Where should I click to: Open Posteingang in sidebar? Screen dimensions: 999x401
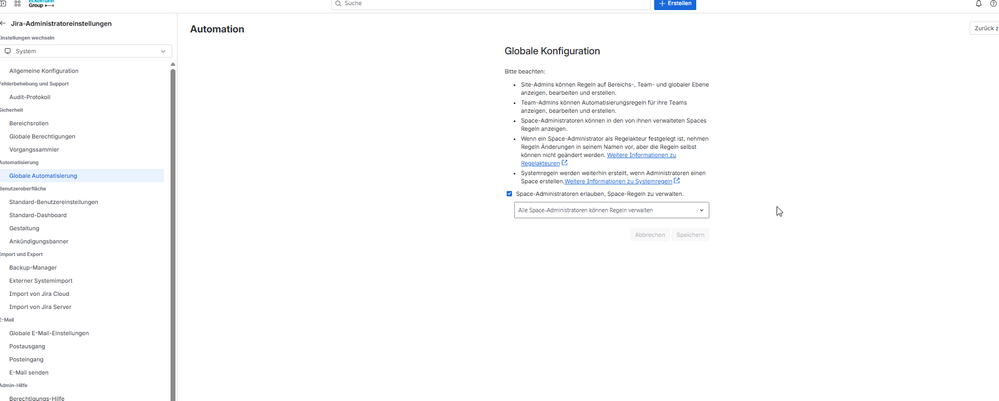27,360
